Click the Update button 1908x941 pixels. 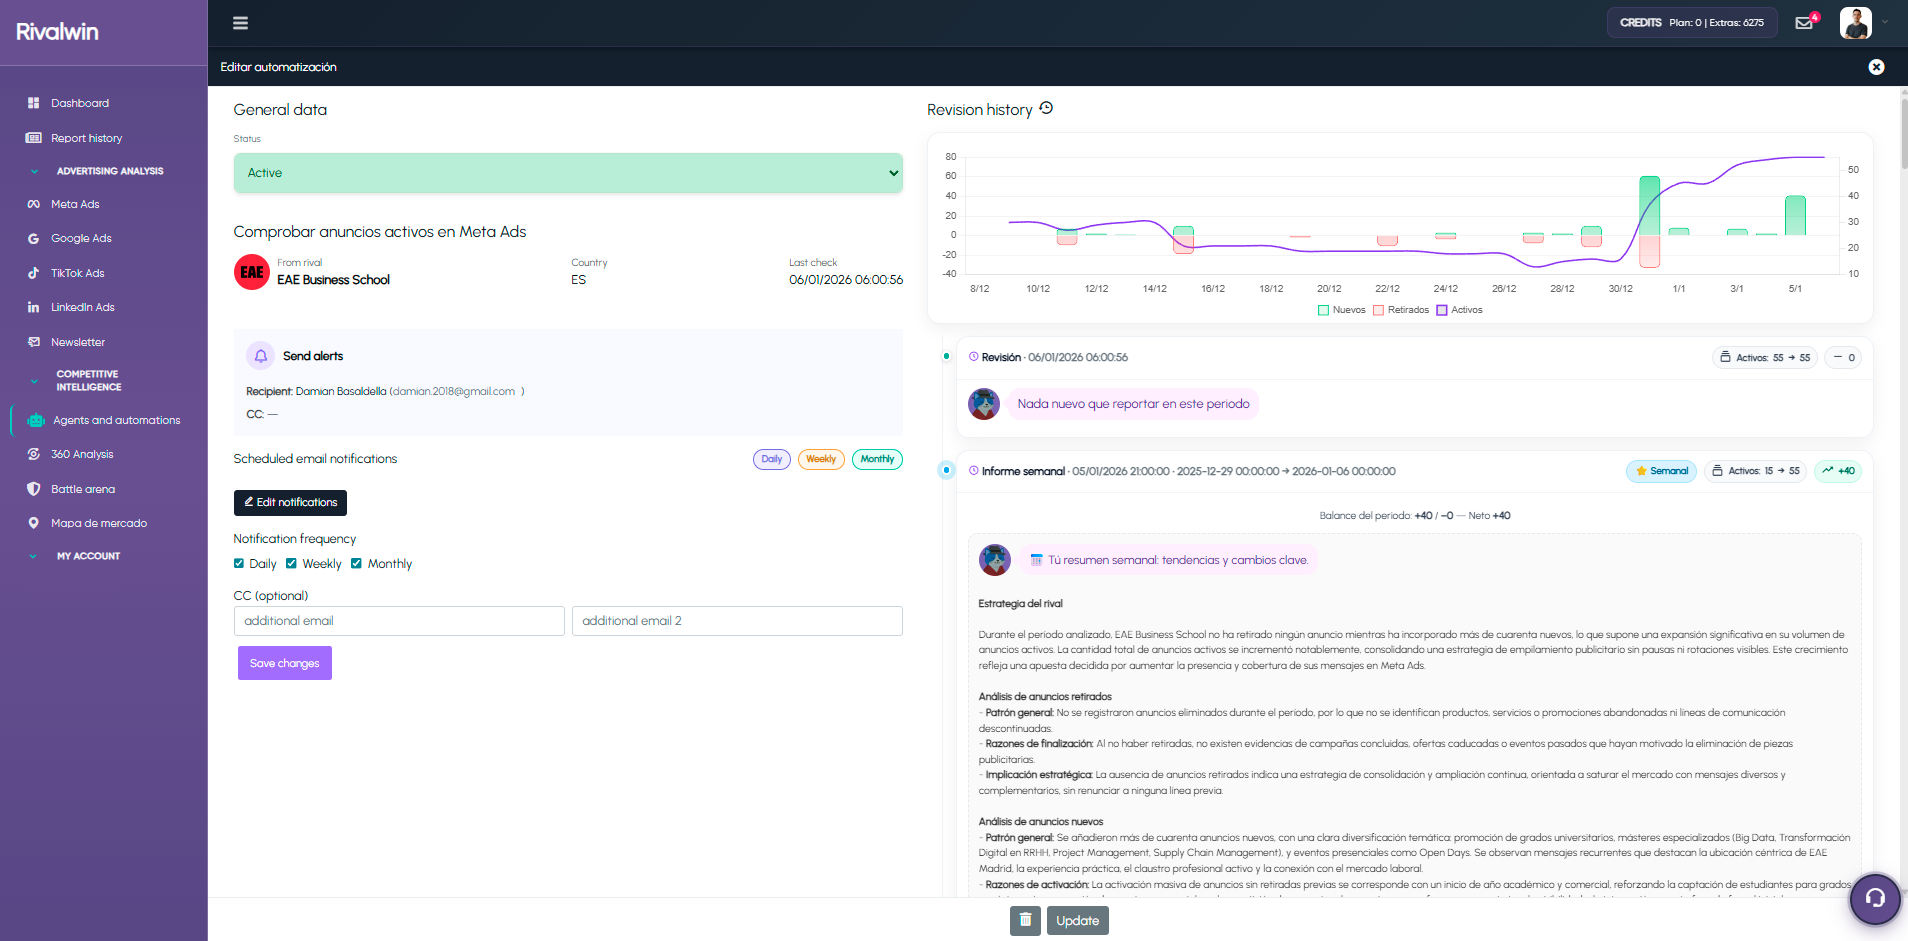[x=1078, y=921]
